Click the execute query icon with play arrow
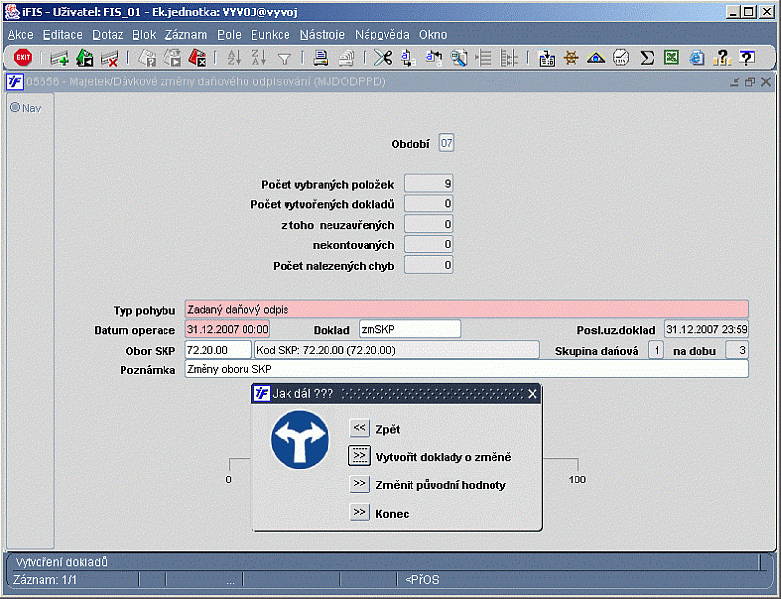The height and width of the screenshot is (599, 781). point(172,58)
